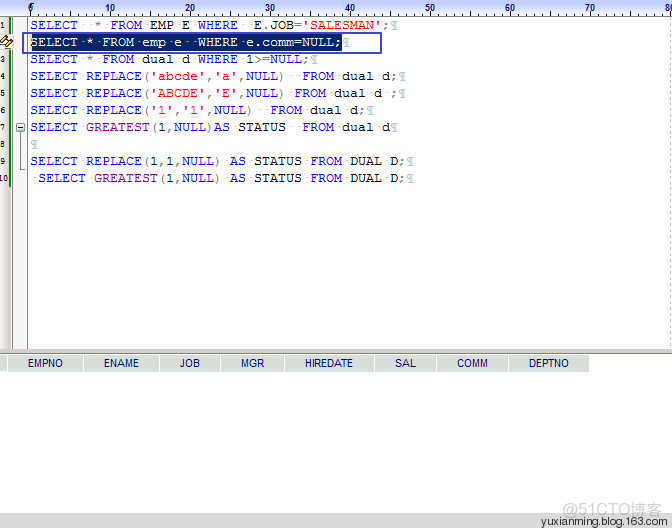Click REPLACE keyword on line 6
Viewport: 672px width, 528px height.
click(x=114, y=110)
